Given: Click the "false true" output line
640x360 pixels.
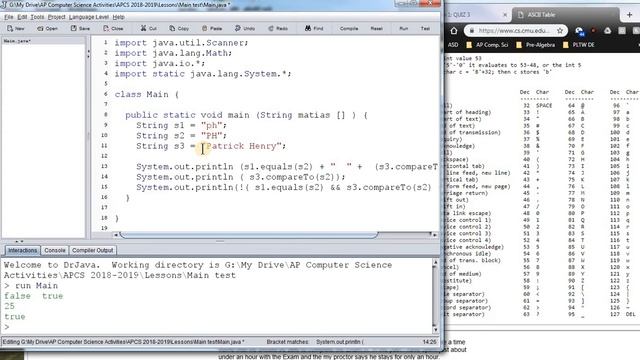Looking at the screenshot, I should (33, 296).
